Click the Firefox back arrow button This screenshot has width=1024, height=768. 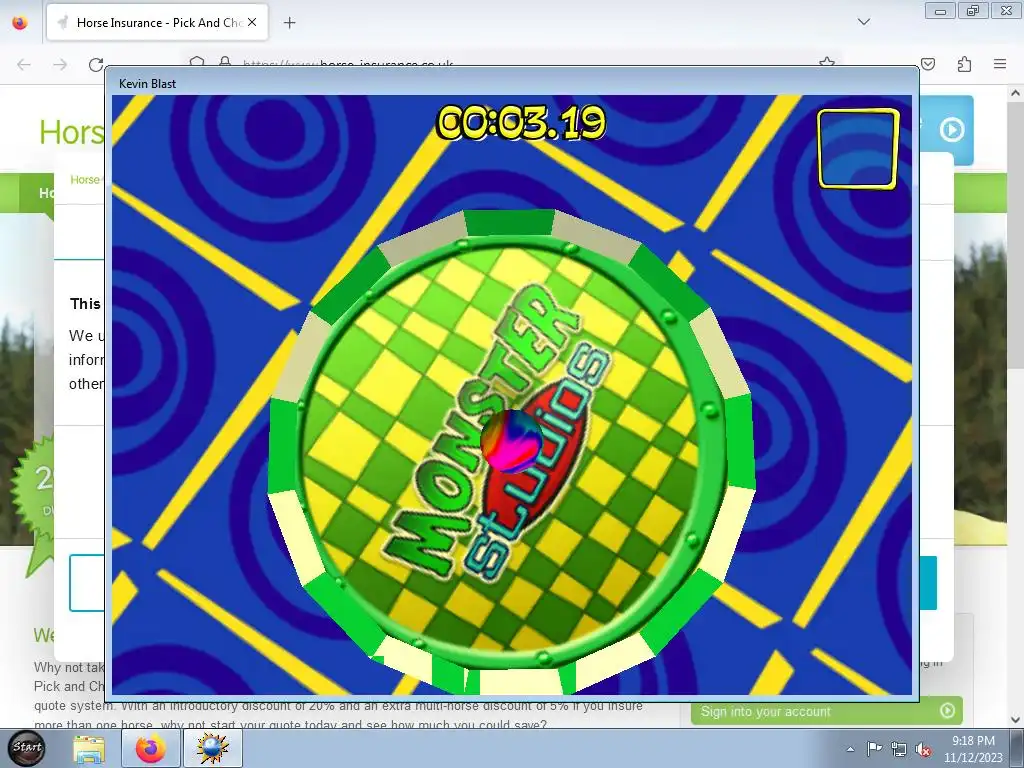[24, 64]
